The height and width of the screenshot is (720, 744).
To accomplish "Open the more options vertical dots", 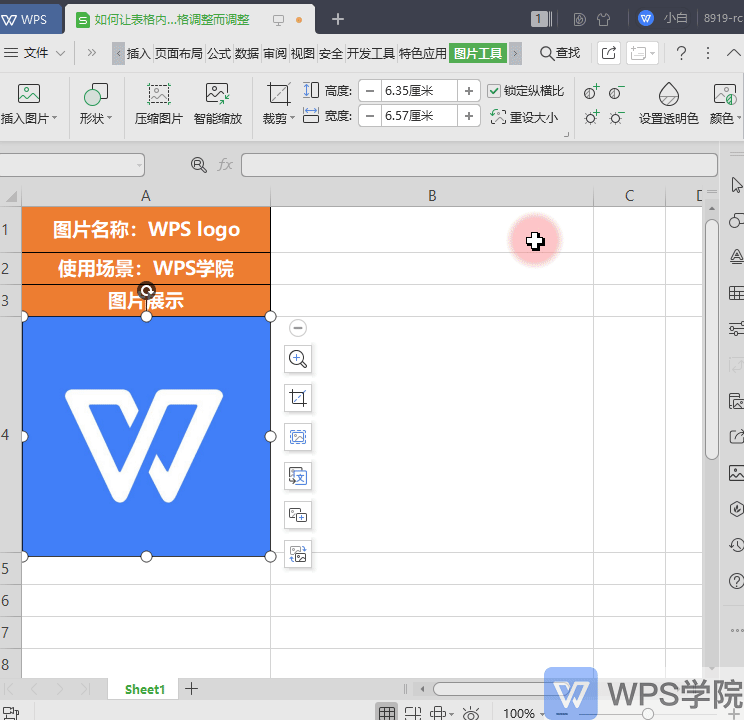I will [x=707, y=53].
